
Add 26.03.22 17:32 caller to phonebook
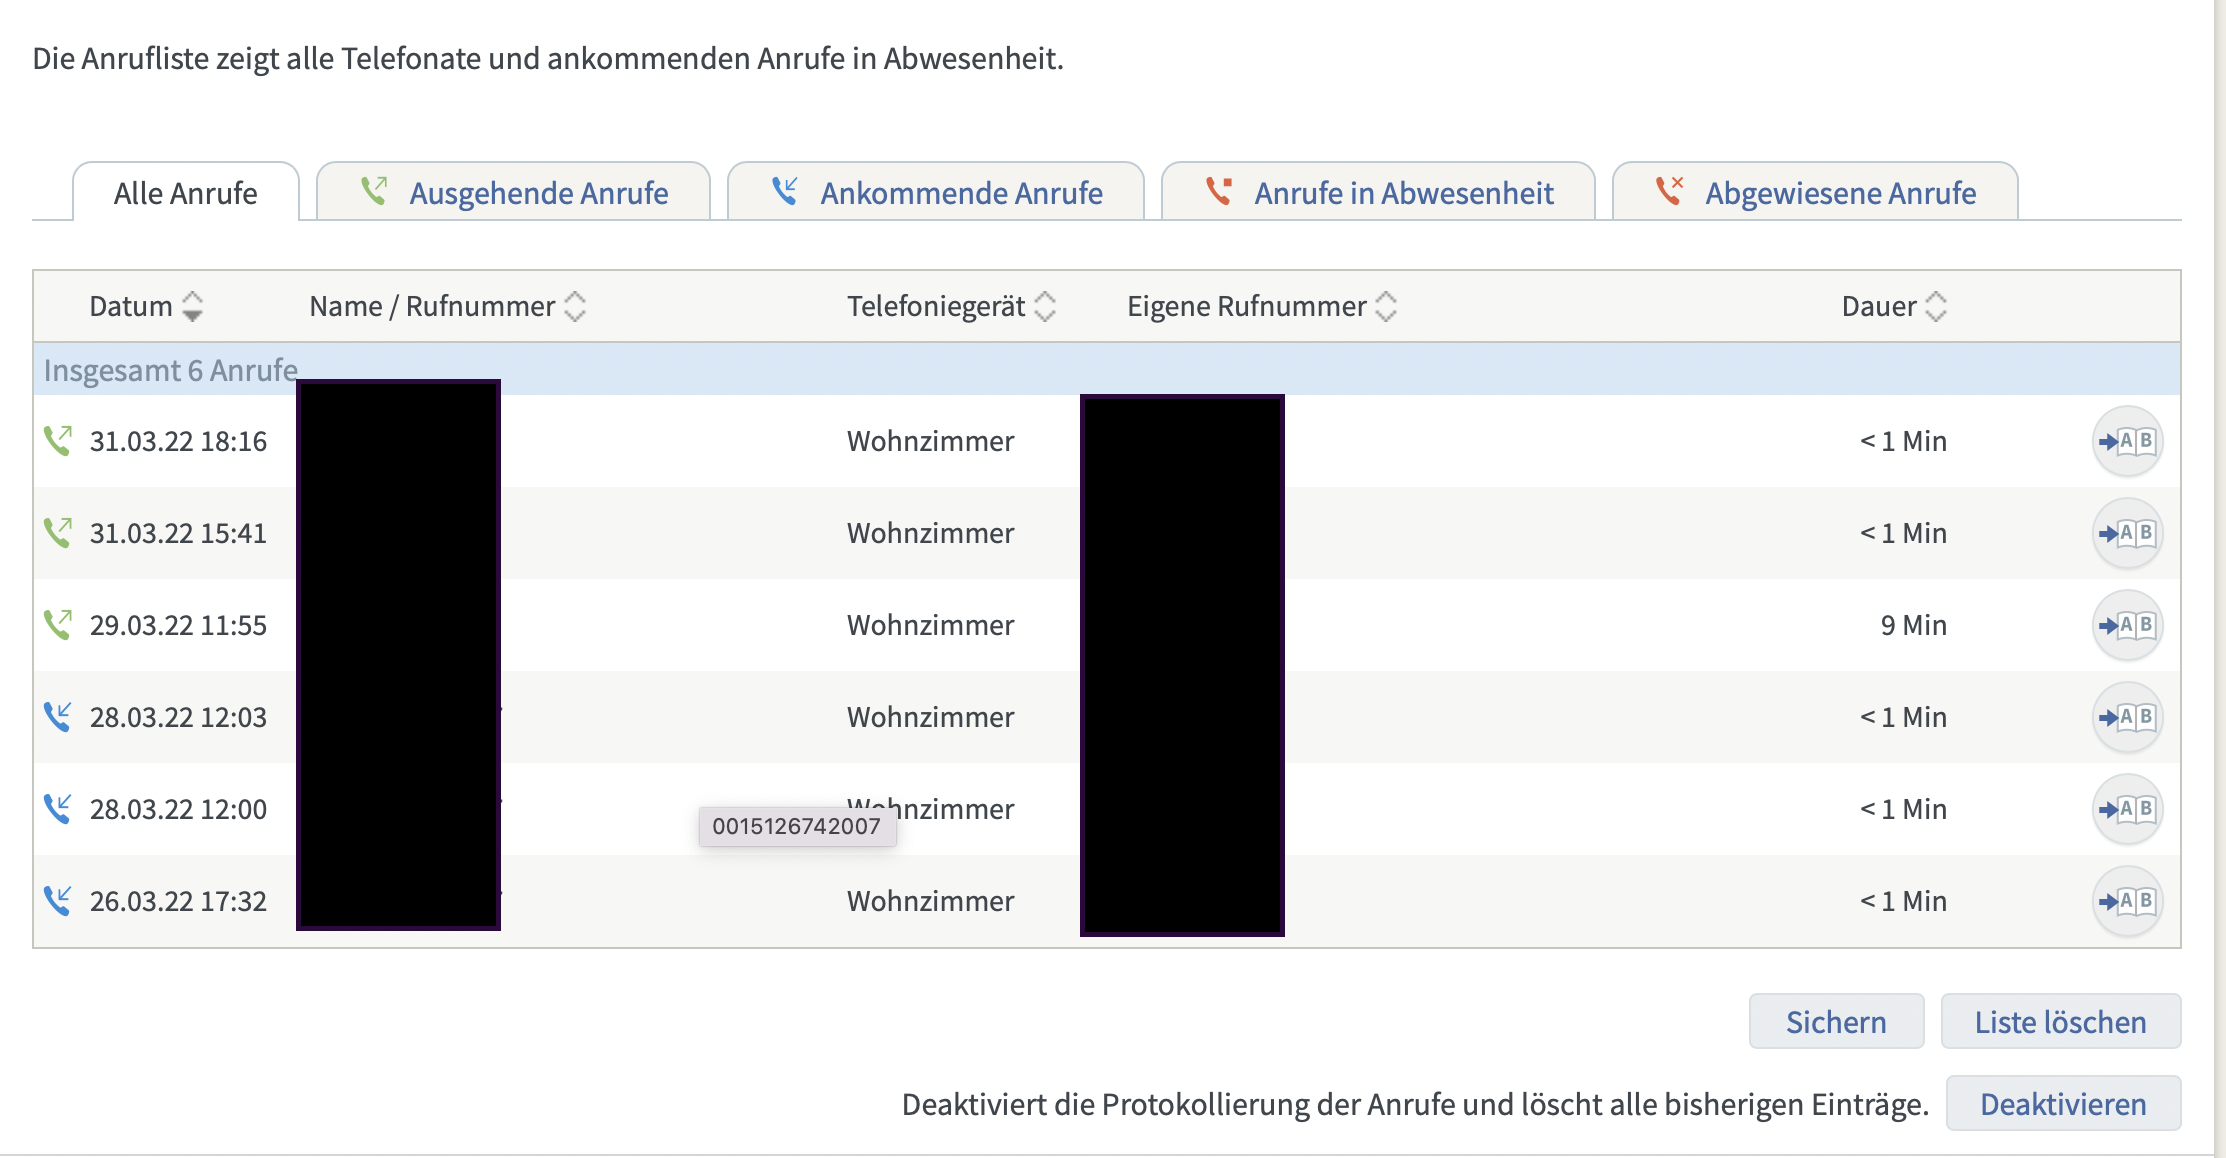(x=2127, y=901)
